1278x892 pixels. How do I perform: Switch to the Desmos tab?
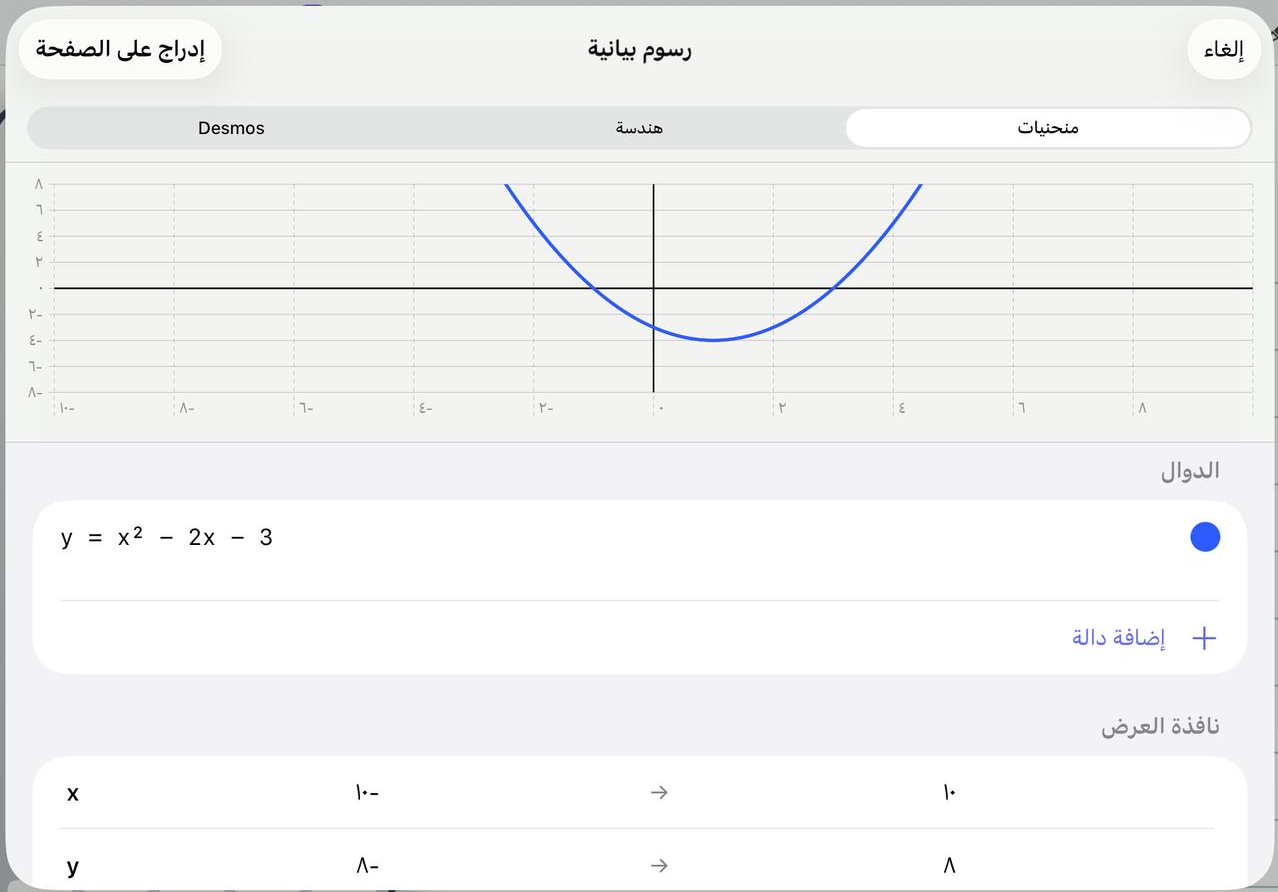(x=232, y=128)
